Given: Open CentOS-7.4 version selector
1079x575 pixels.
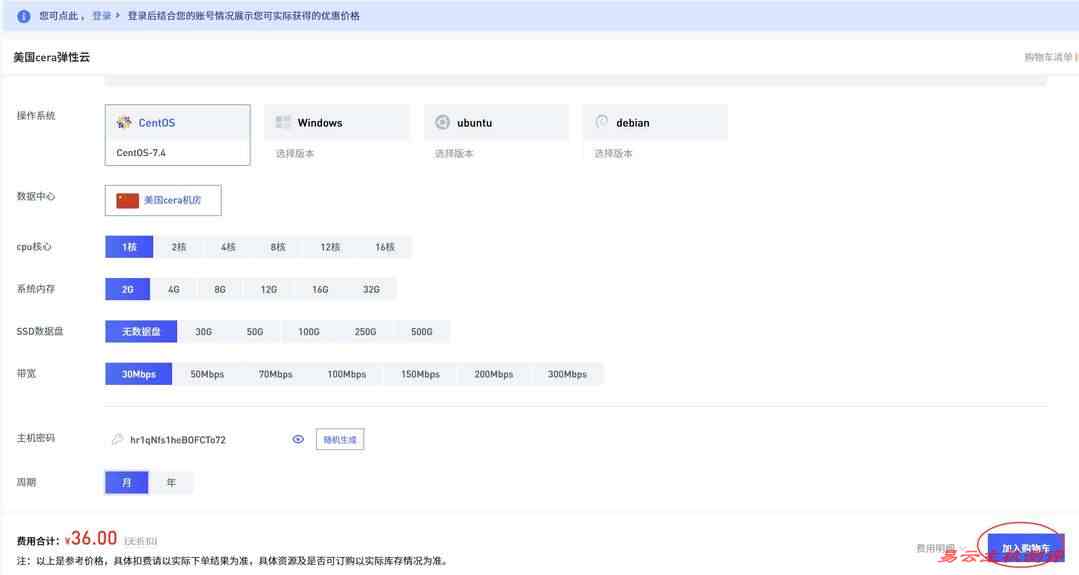Looking at the screenshot, I should click(x=178, y=153).
